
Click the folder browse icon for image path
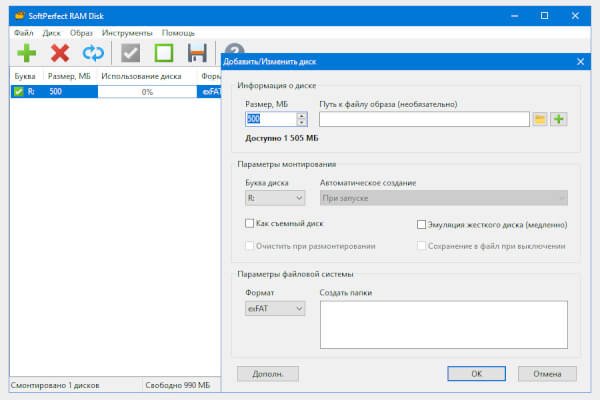540,119
